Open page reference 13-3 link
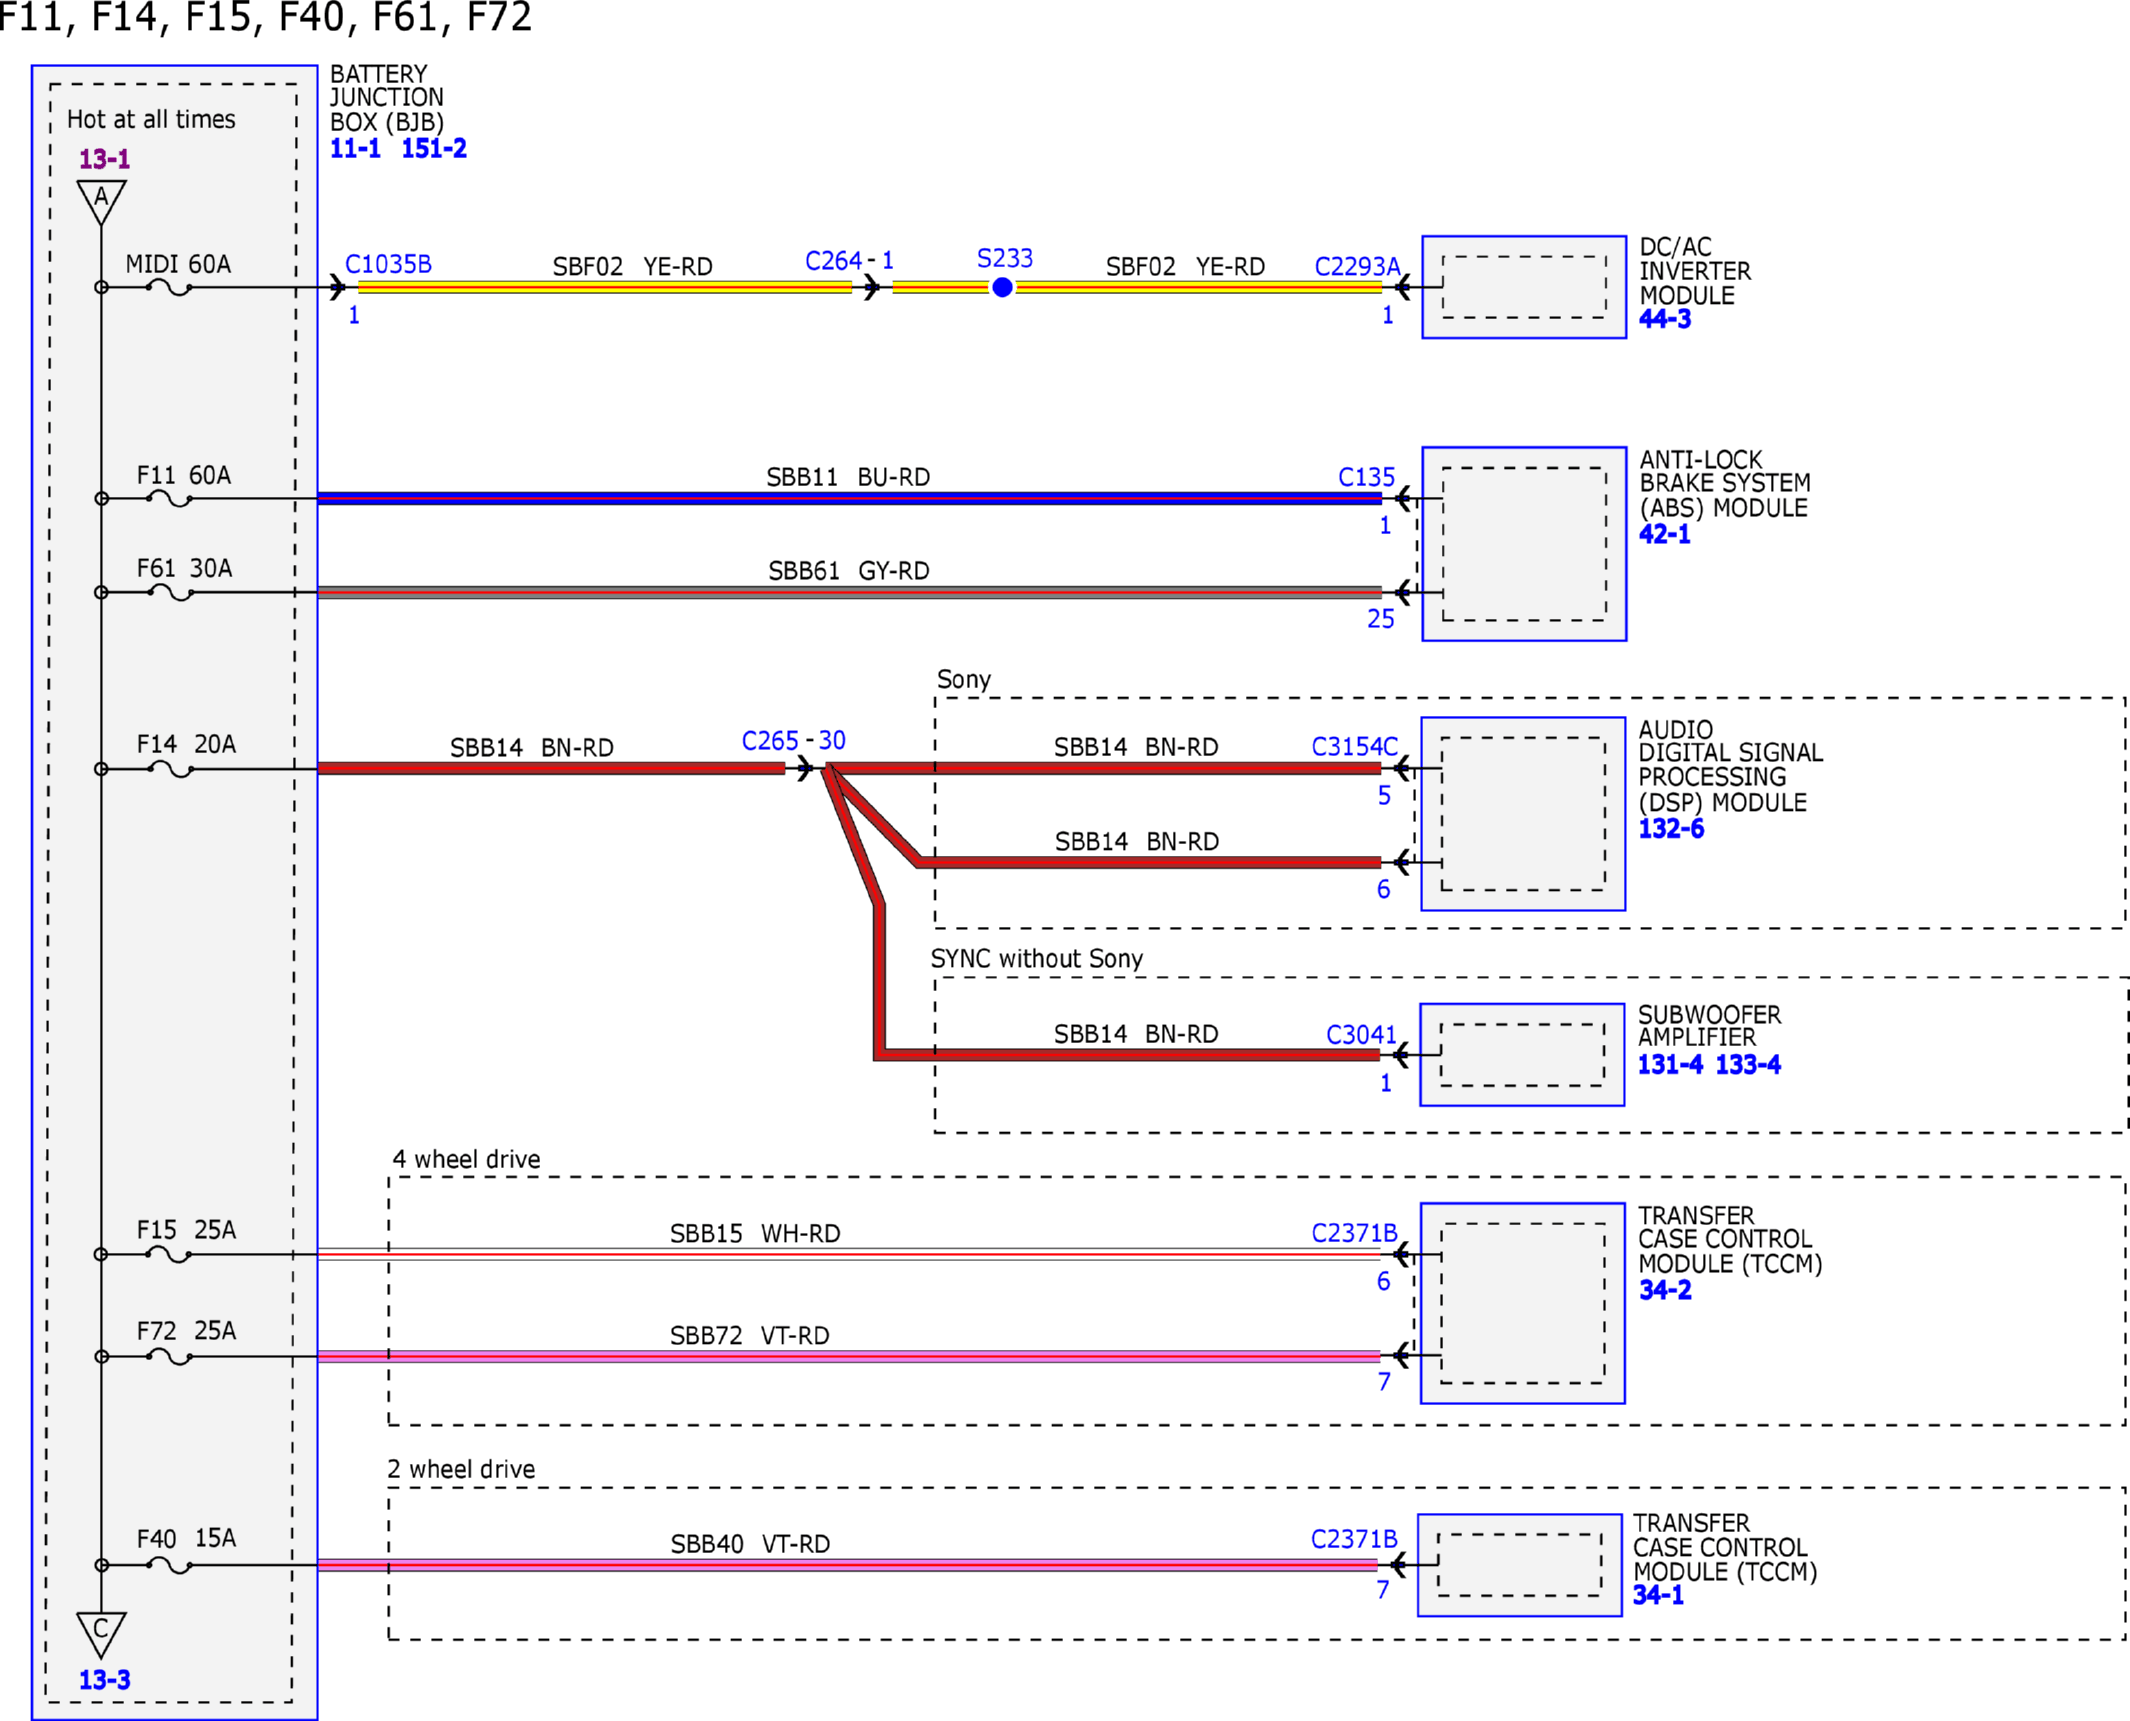The width and height of the screenshot is (2130, 1721). coord(104,1680)
